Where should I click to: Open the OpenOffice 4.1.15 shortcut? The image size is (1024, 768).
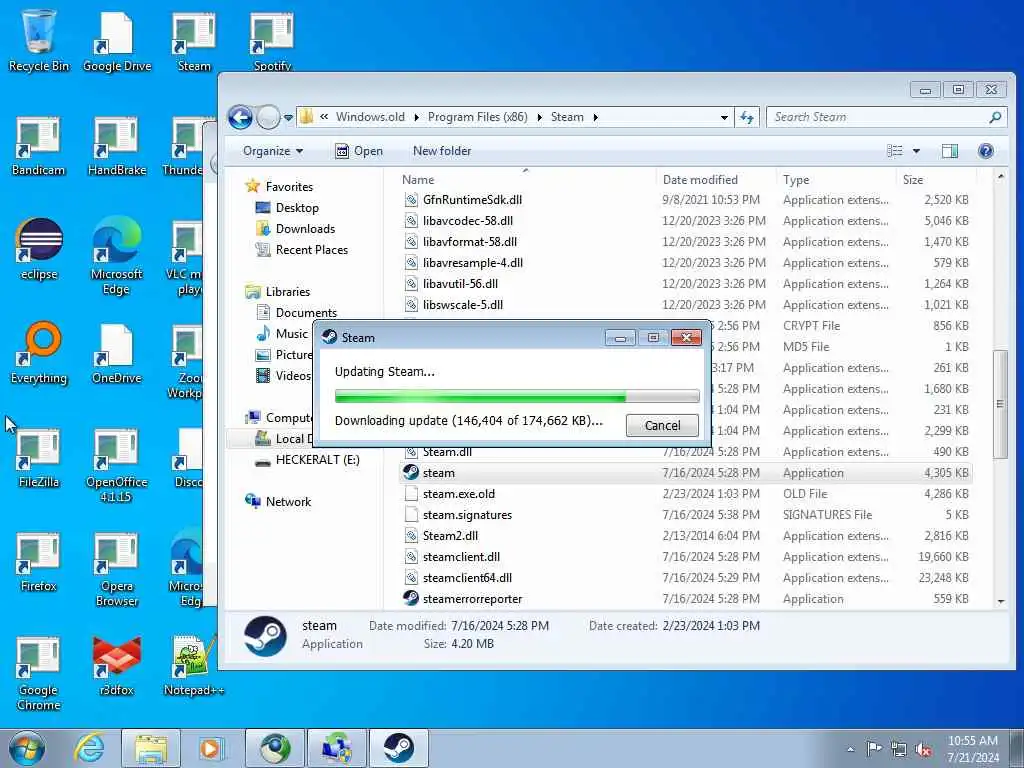pyautogui.click(x=117, y=465)
